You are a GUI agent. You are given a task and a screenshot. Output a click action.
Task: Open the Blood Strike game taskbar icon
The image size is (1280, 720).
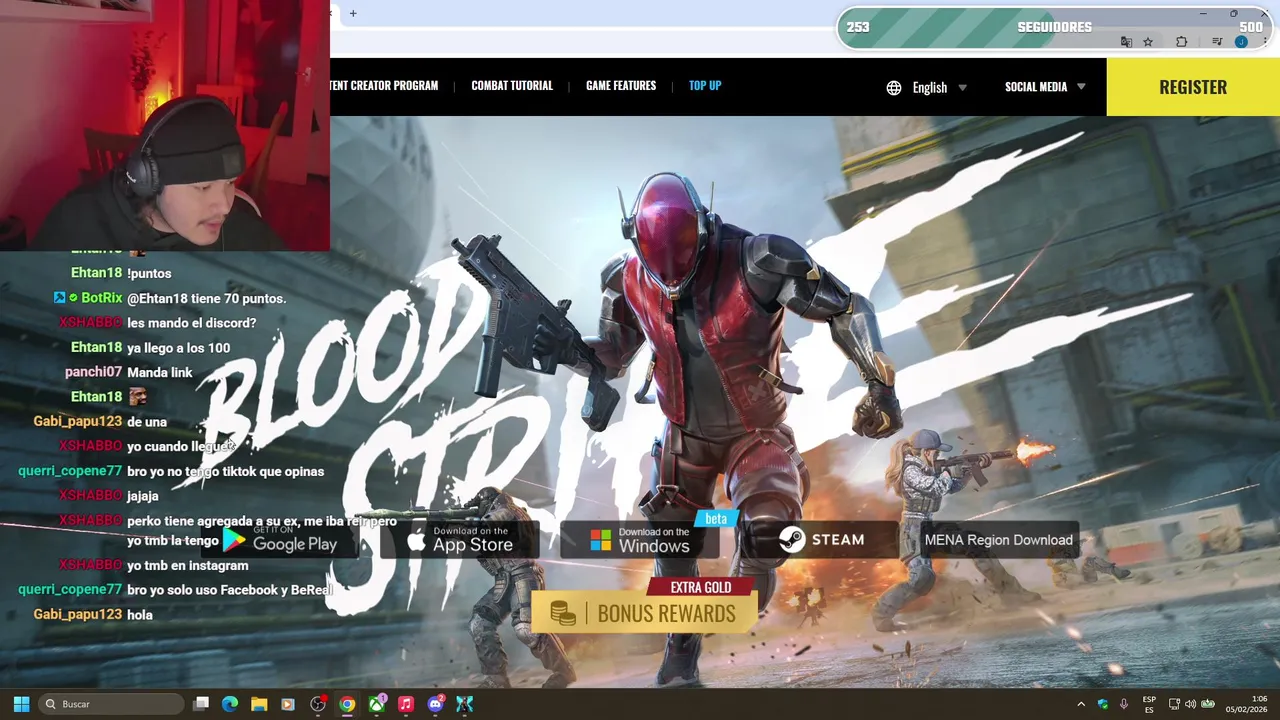(x=465, y=704)
